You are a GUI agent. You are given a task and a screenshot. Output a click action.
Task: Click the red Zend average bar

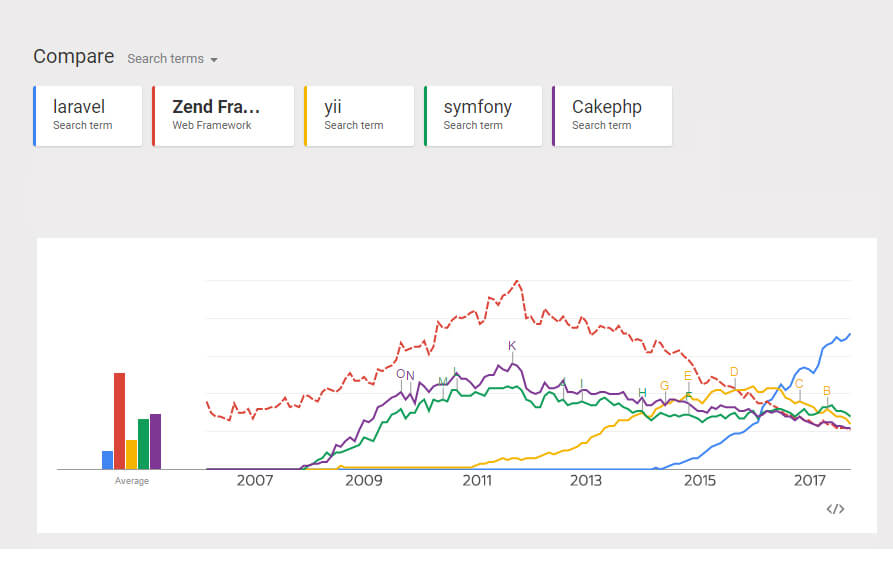pos(119,421)
